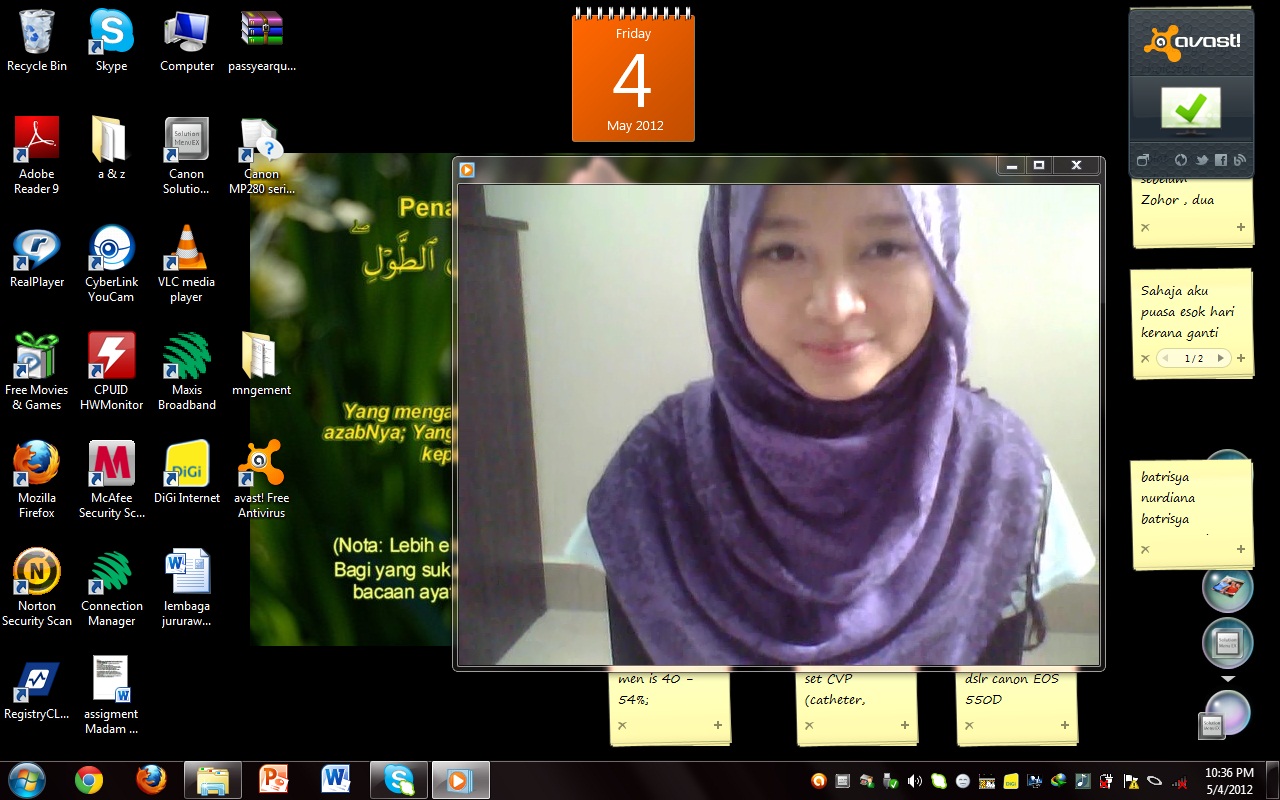The width and height of the screenshot is (1280, 800).
Task: Open Maxis Connection Manager desktop shortcut
Action: coord(111,587)
